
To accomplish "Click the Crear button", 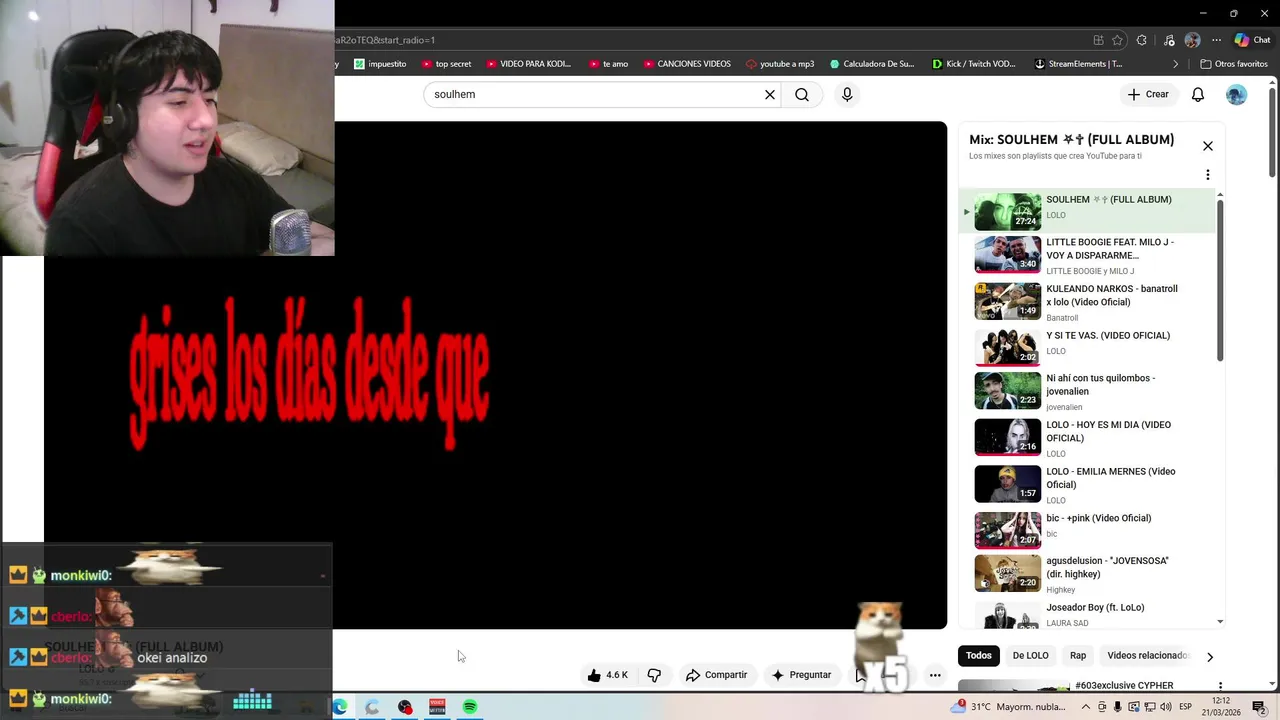I will (x=1148, y=94).
